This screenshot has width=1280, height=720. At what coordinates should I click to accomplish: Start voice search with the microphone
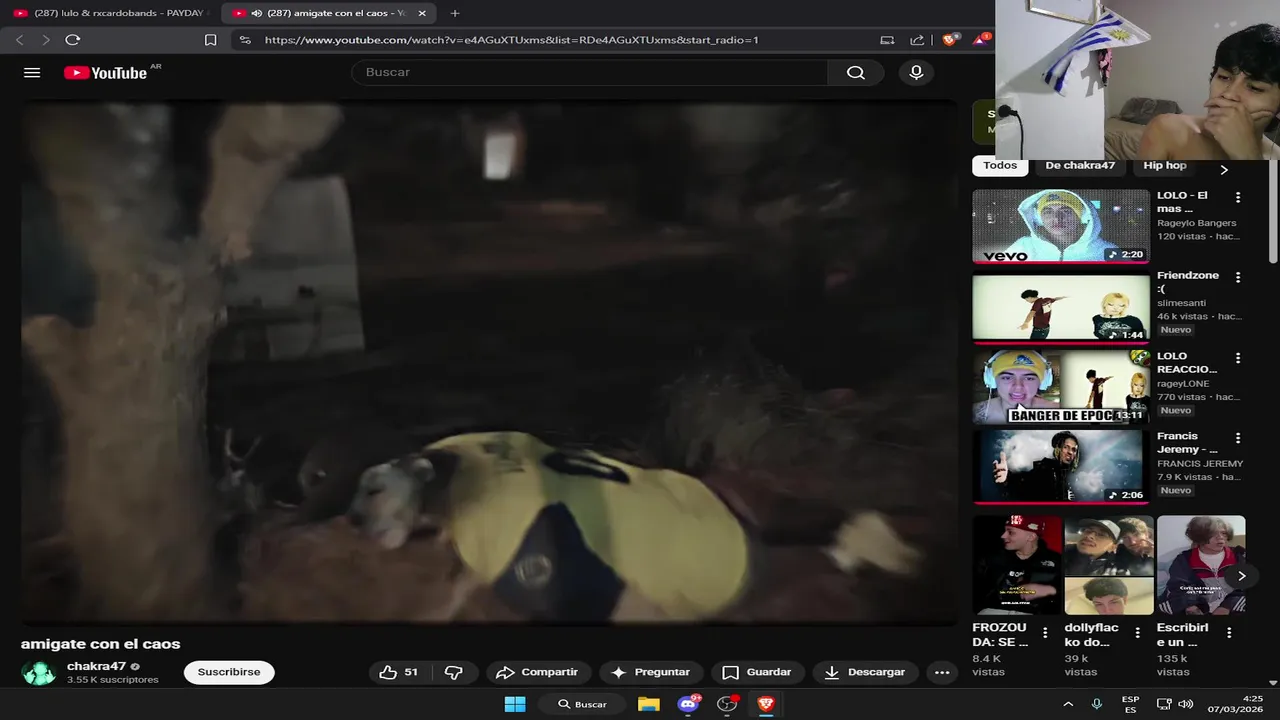(916, 72)
